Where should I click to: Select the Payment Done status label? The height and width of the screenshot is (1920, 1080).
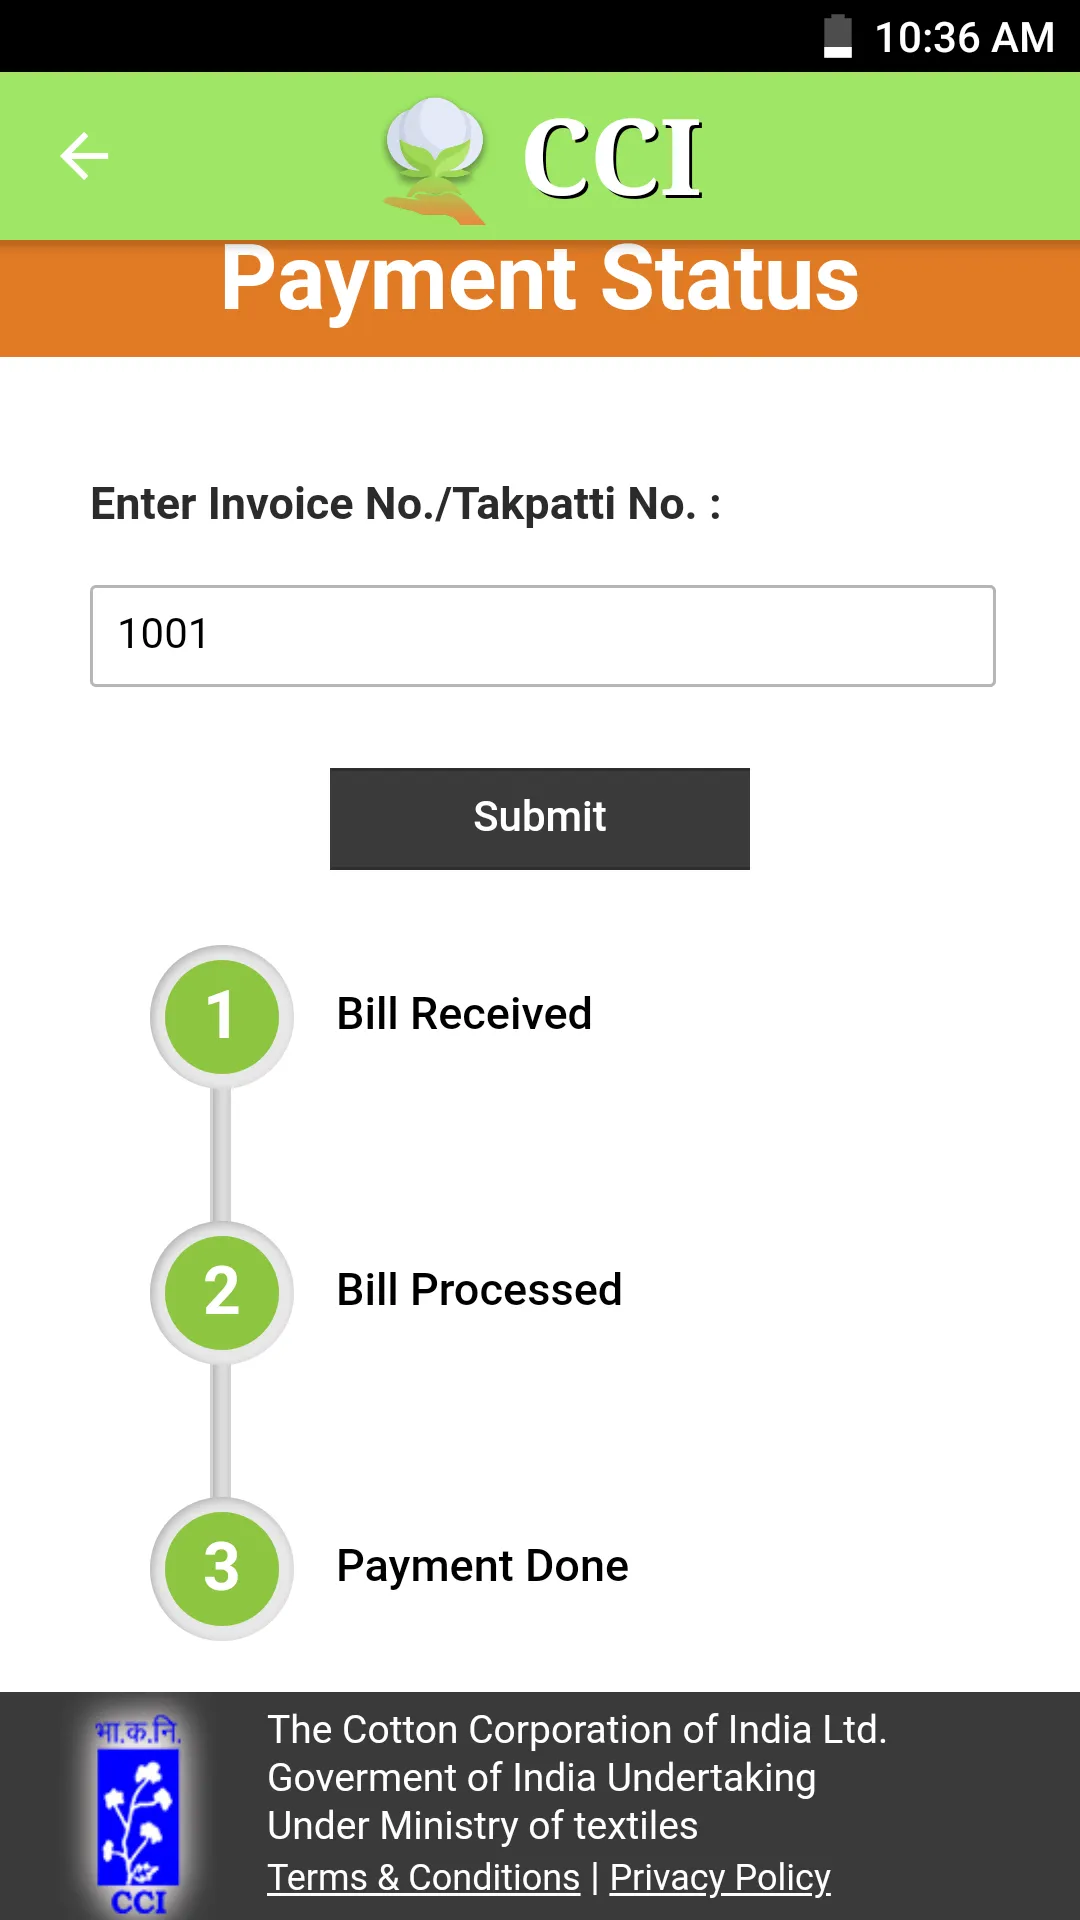click(481, 1566)
